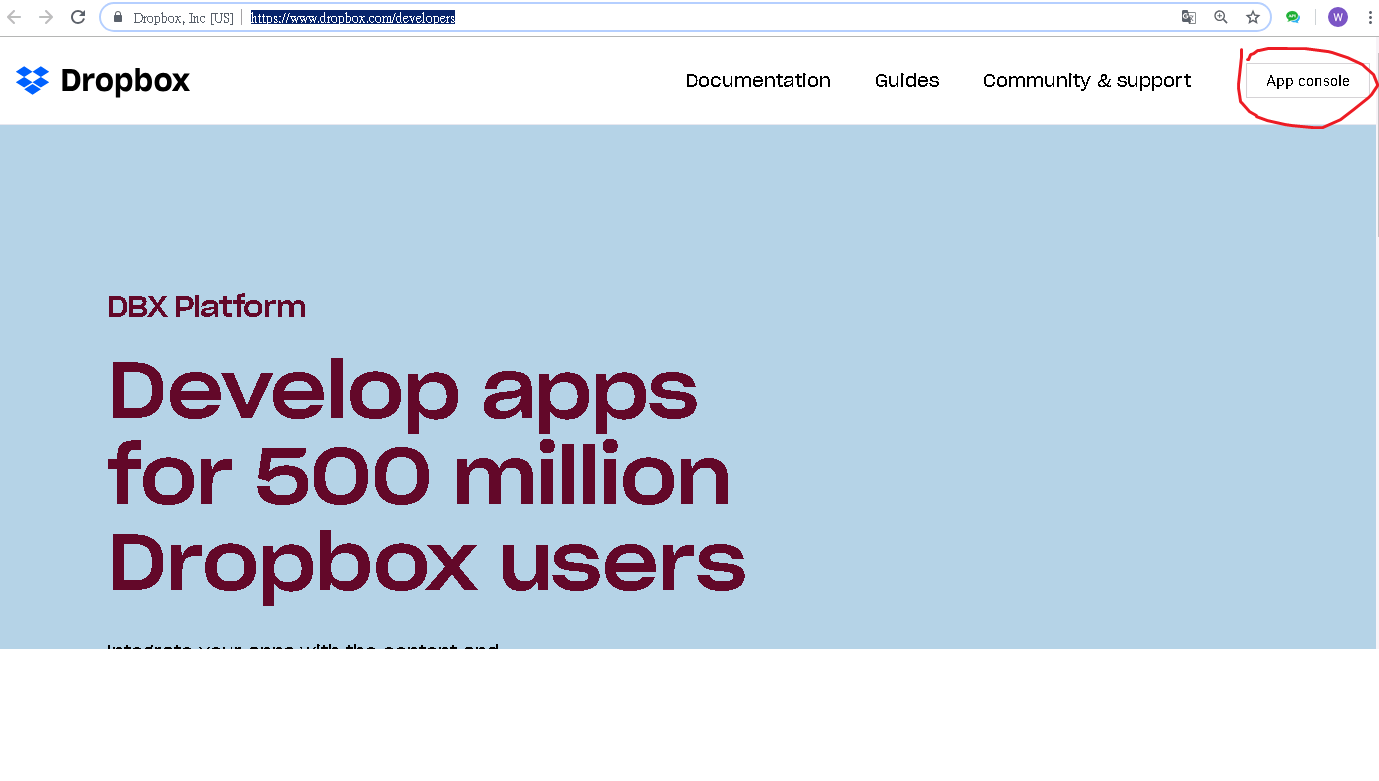Viewport: 1379px width, 781px height.
Task: Click the DBX Platform heading
Action: (206, 306)
